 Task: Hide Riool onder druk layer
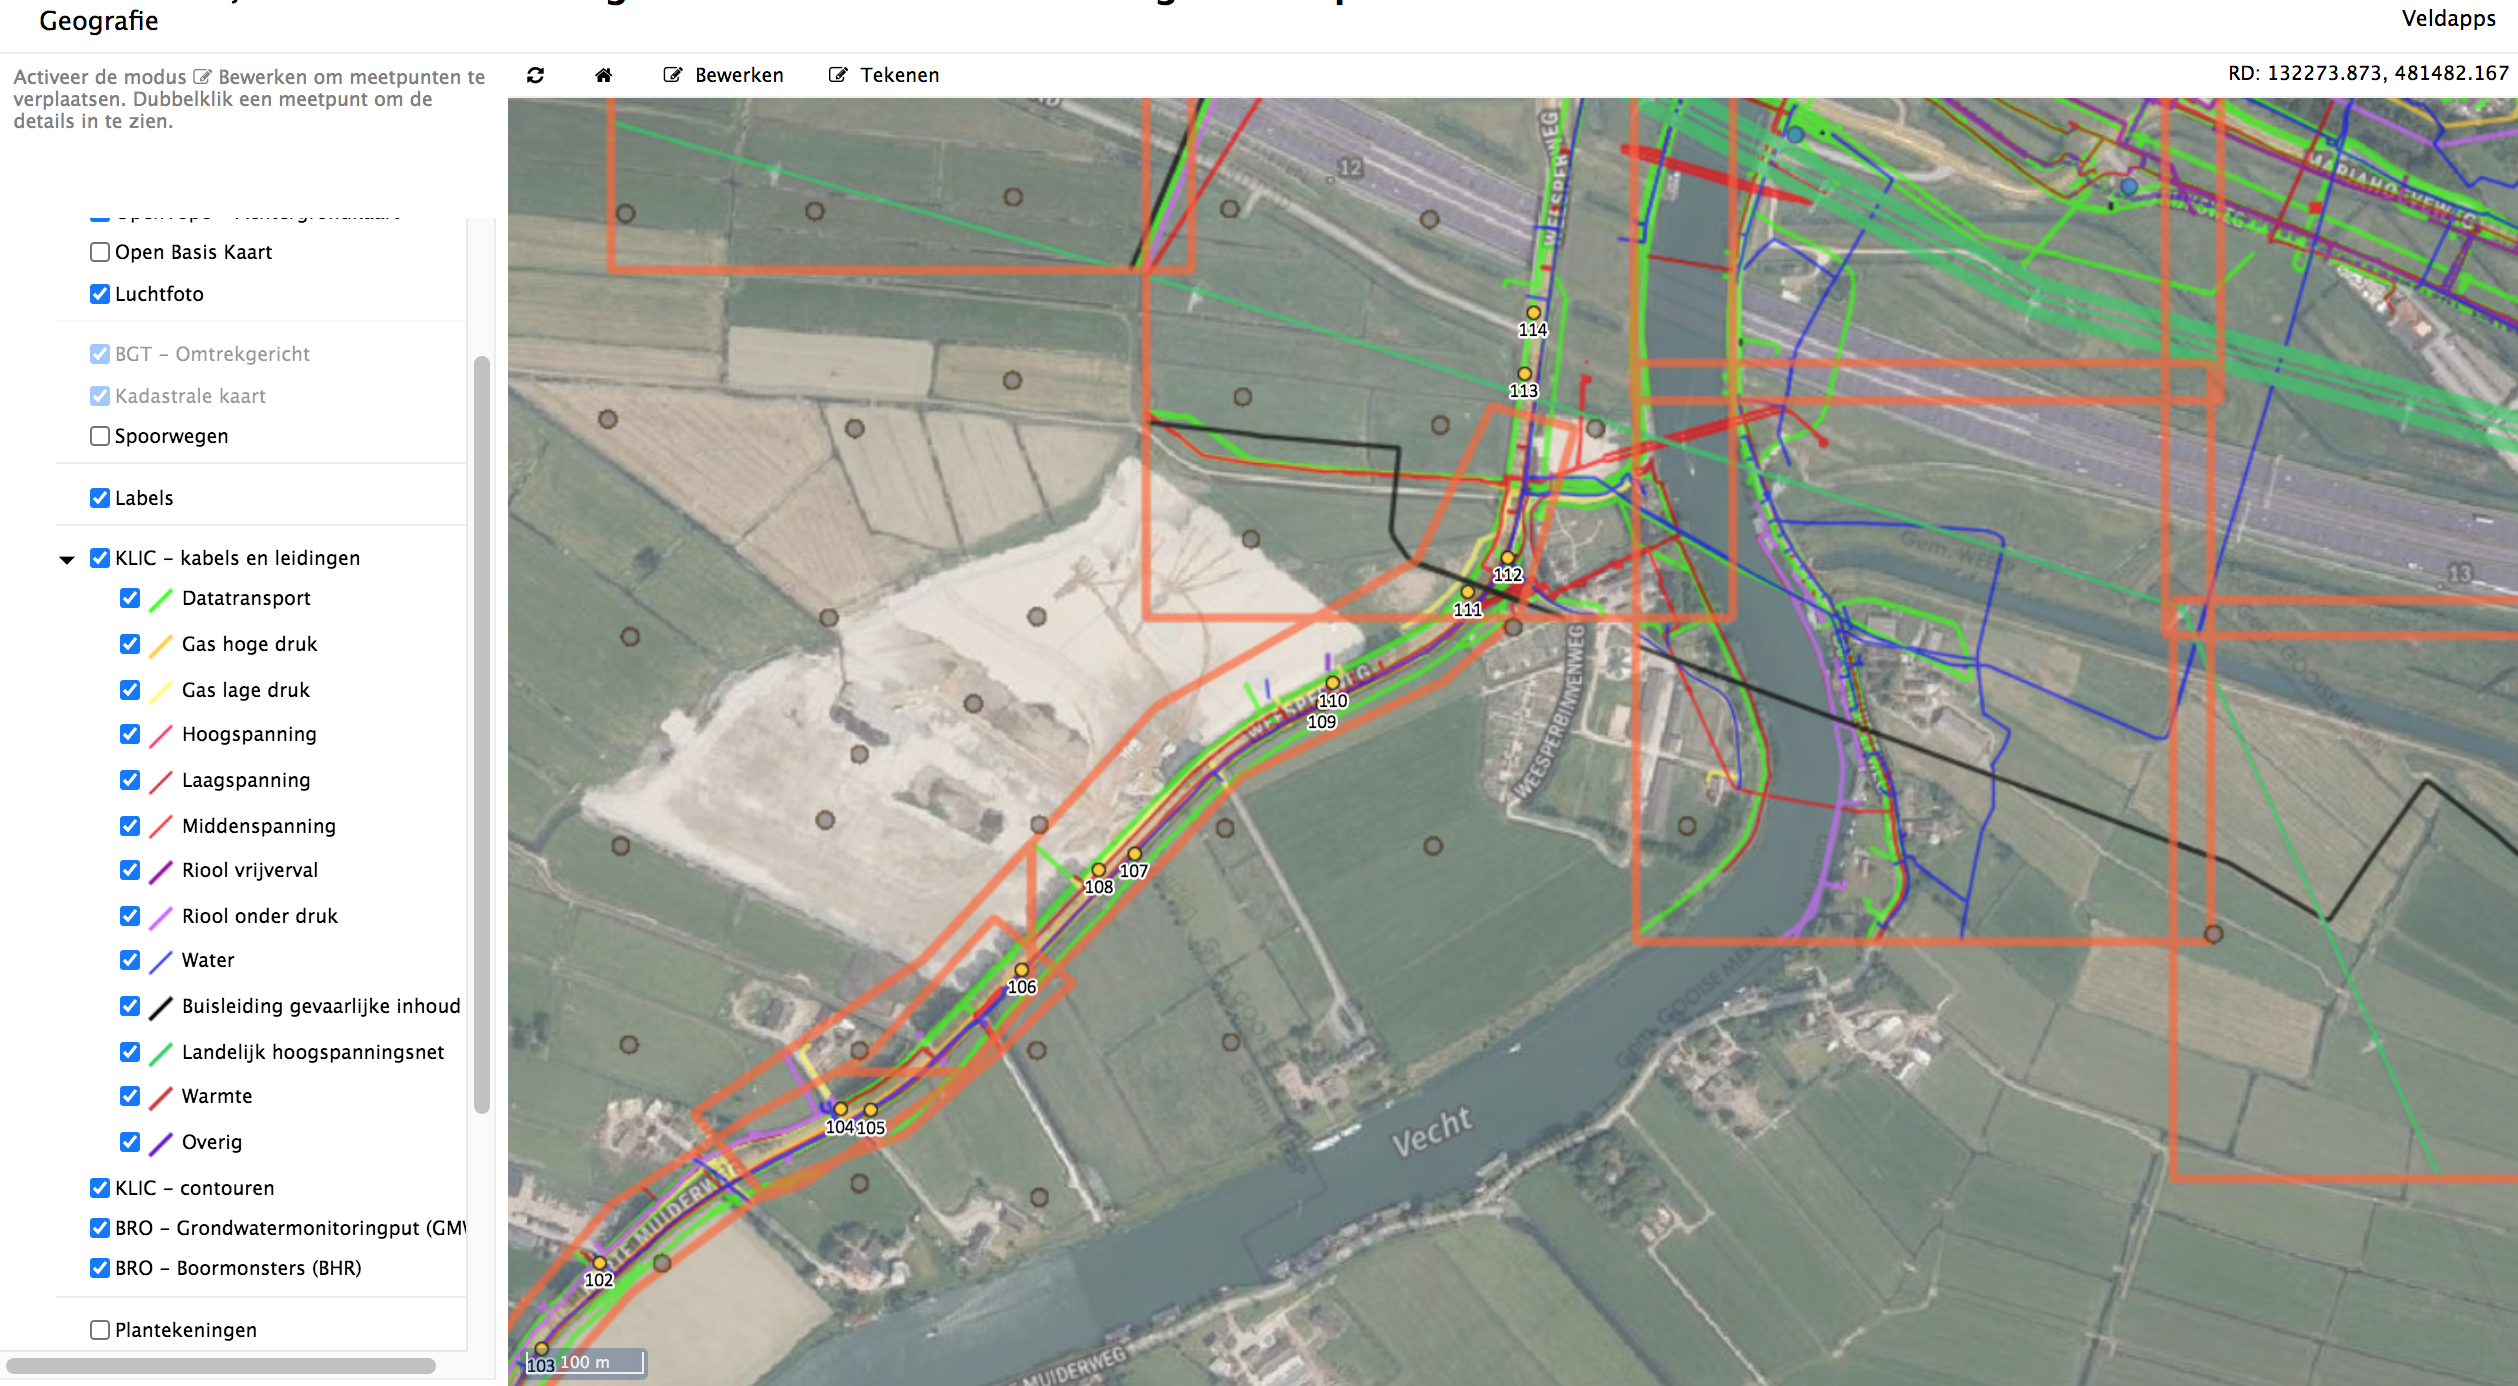[130, 916]
